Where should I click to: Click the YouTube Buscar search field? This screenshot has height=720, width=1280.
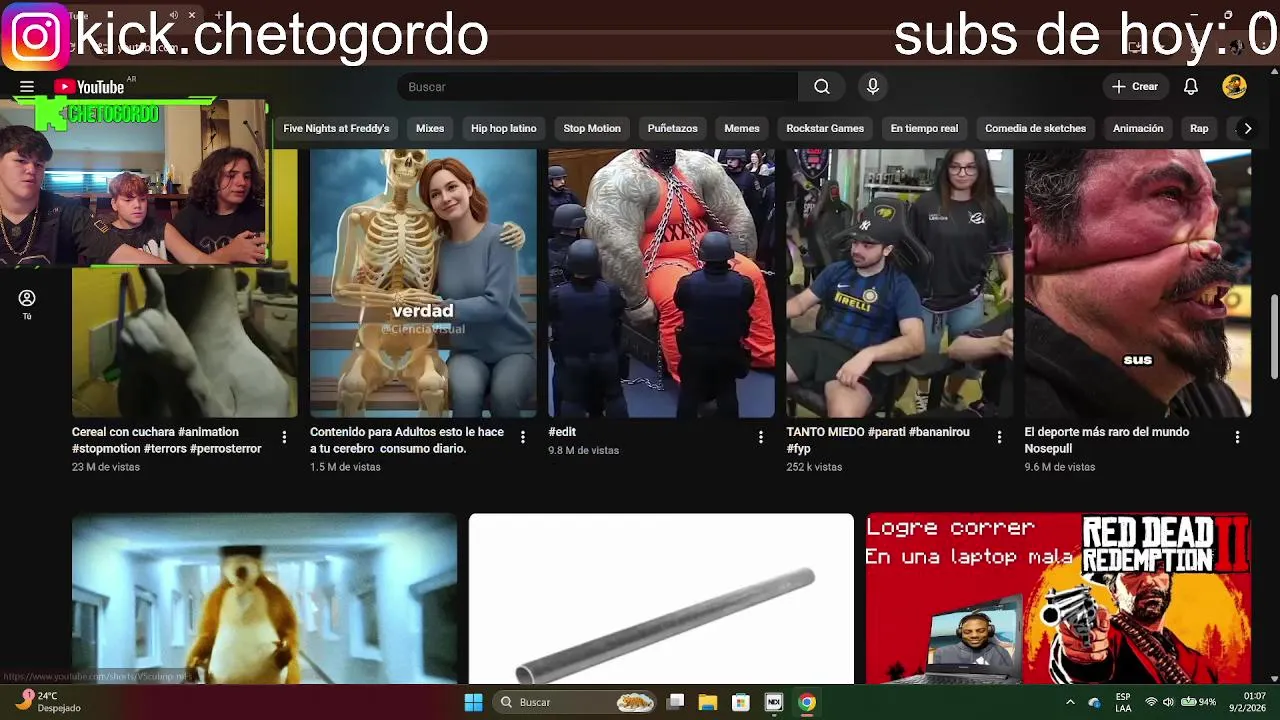[597, 87]
